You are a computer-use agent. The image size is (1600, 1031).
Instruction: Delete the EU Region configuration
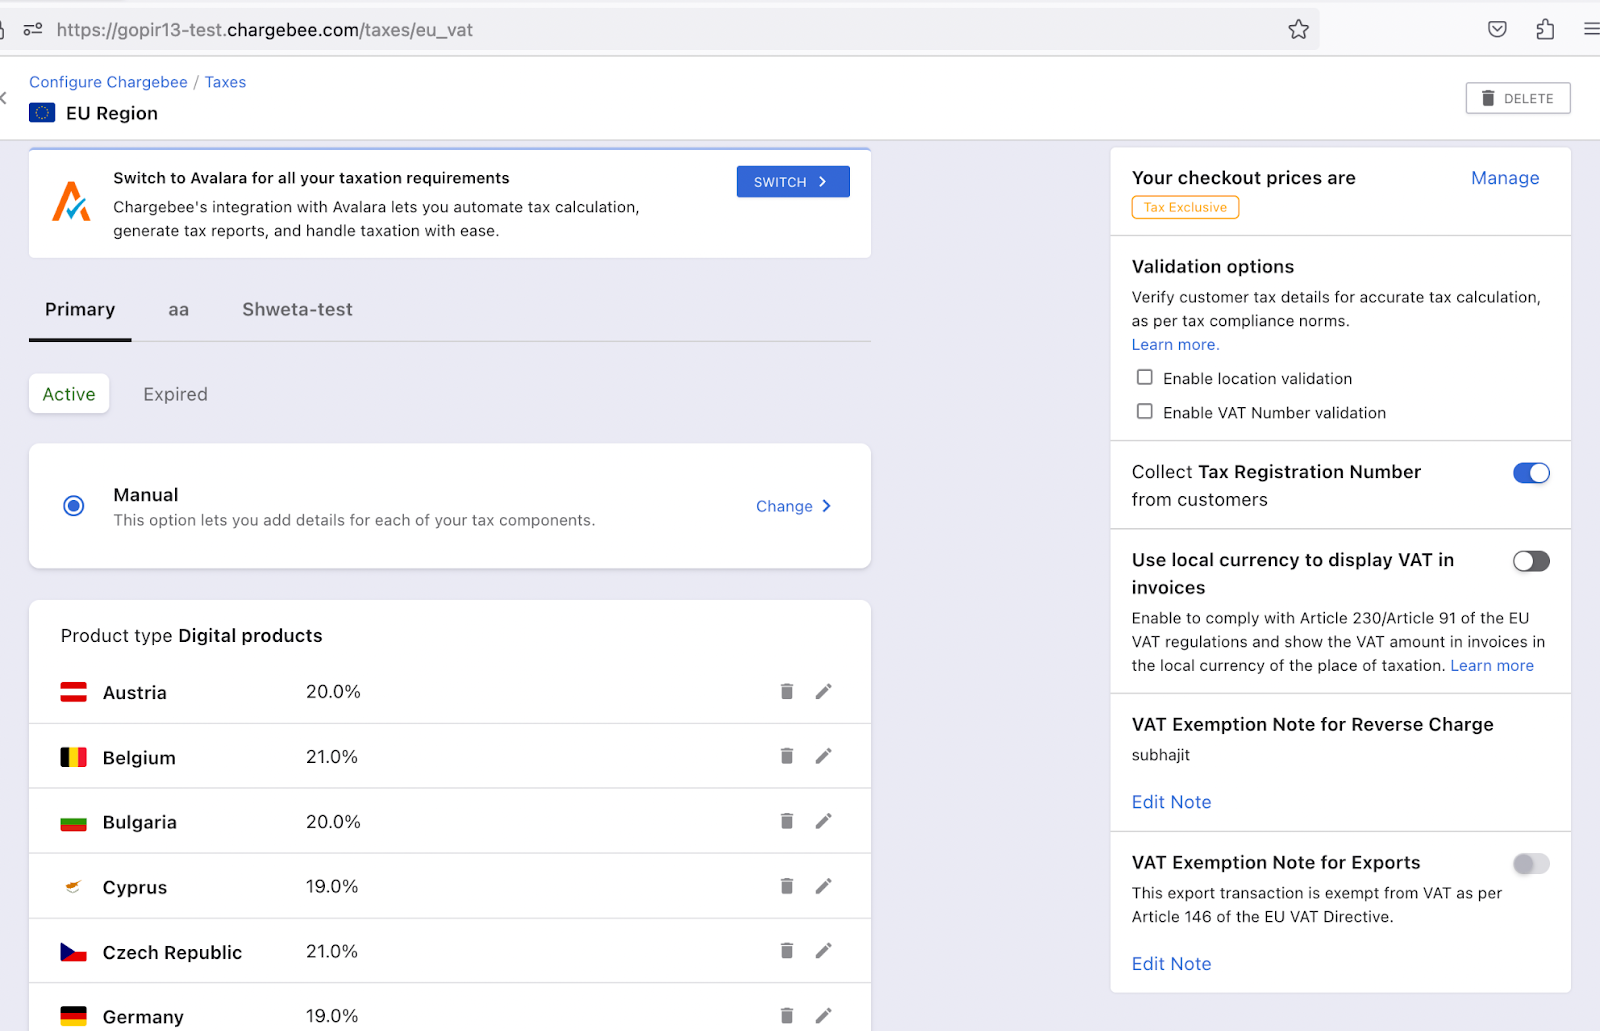pyautogui.click(x=1518, y=98)
